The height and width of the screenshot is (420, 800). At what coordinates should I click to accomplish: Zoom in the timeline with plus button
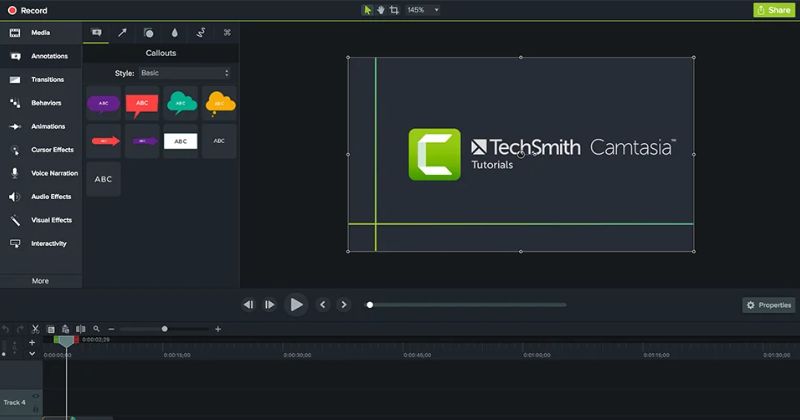tap(218, 329)
